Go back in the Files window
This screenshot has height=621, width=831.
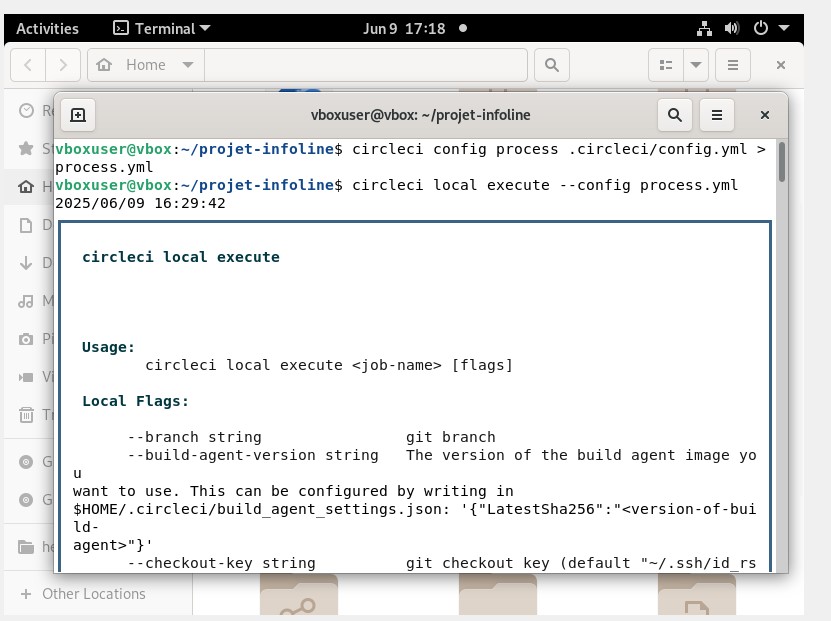(28, 66)
